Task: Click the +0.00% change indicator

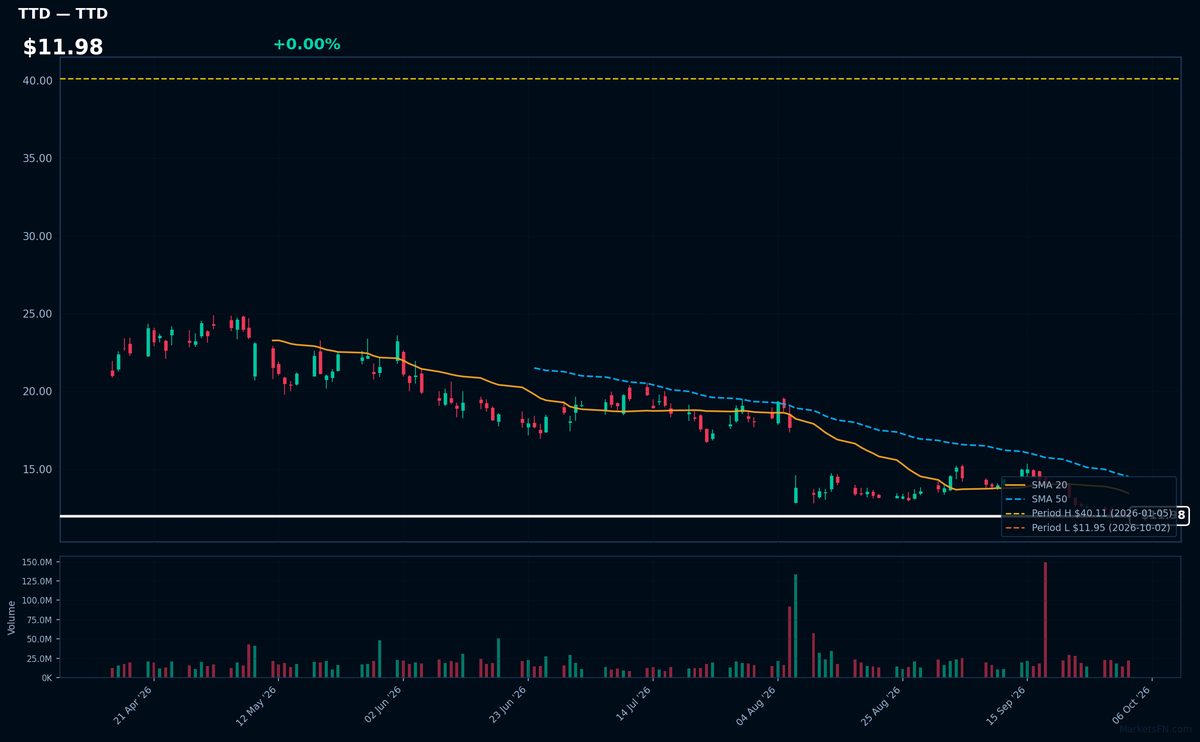Action: tap(306, 44)
